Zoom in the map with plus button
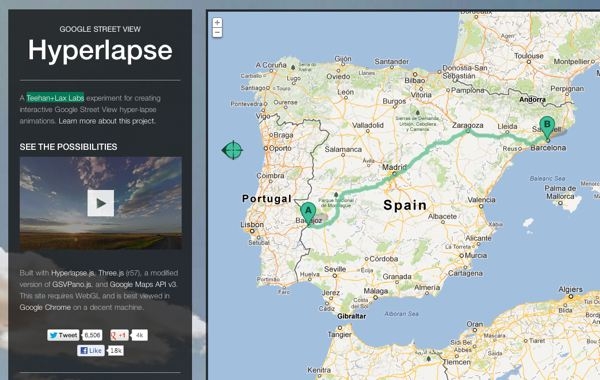The image size is (600, 380). pos(217,23)
